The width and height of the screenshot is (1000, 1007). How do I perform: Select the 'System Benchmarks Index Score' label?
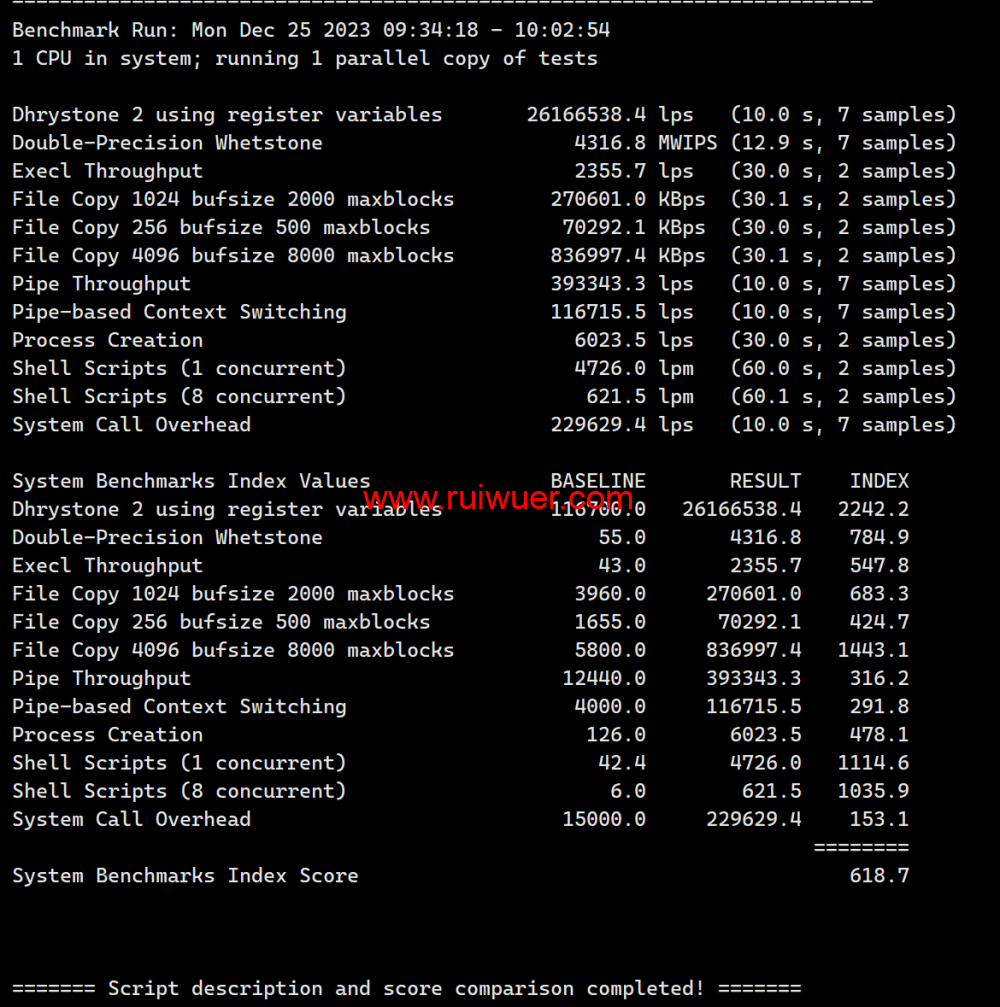(185, 876)
